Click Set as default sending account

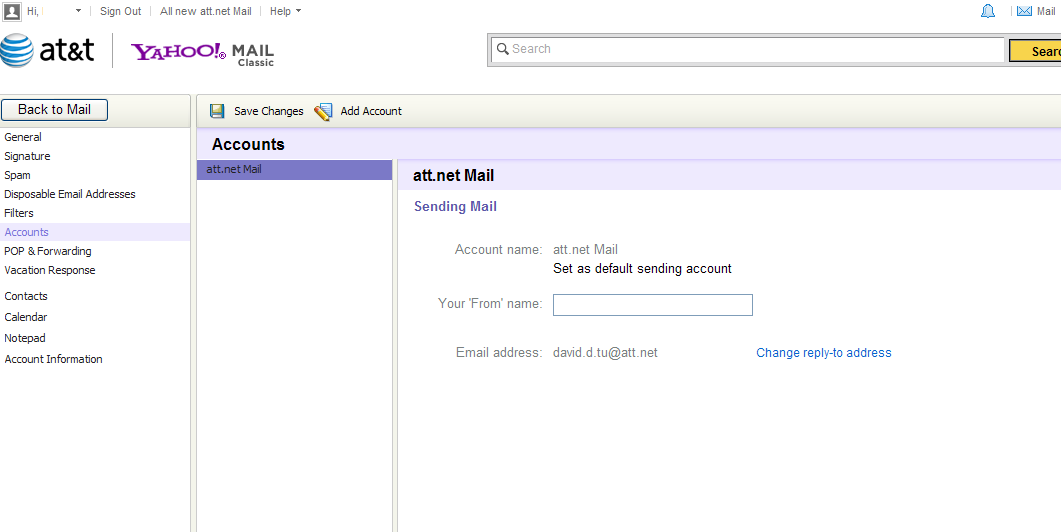point(642,269)
